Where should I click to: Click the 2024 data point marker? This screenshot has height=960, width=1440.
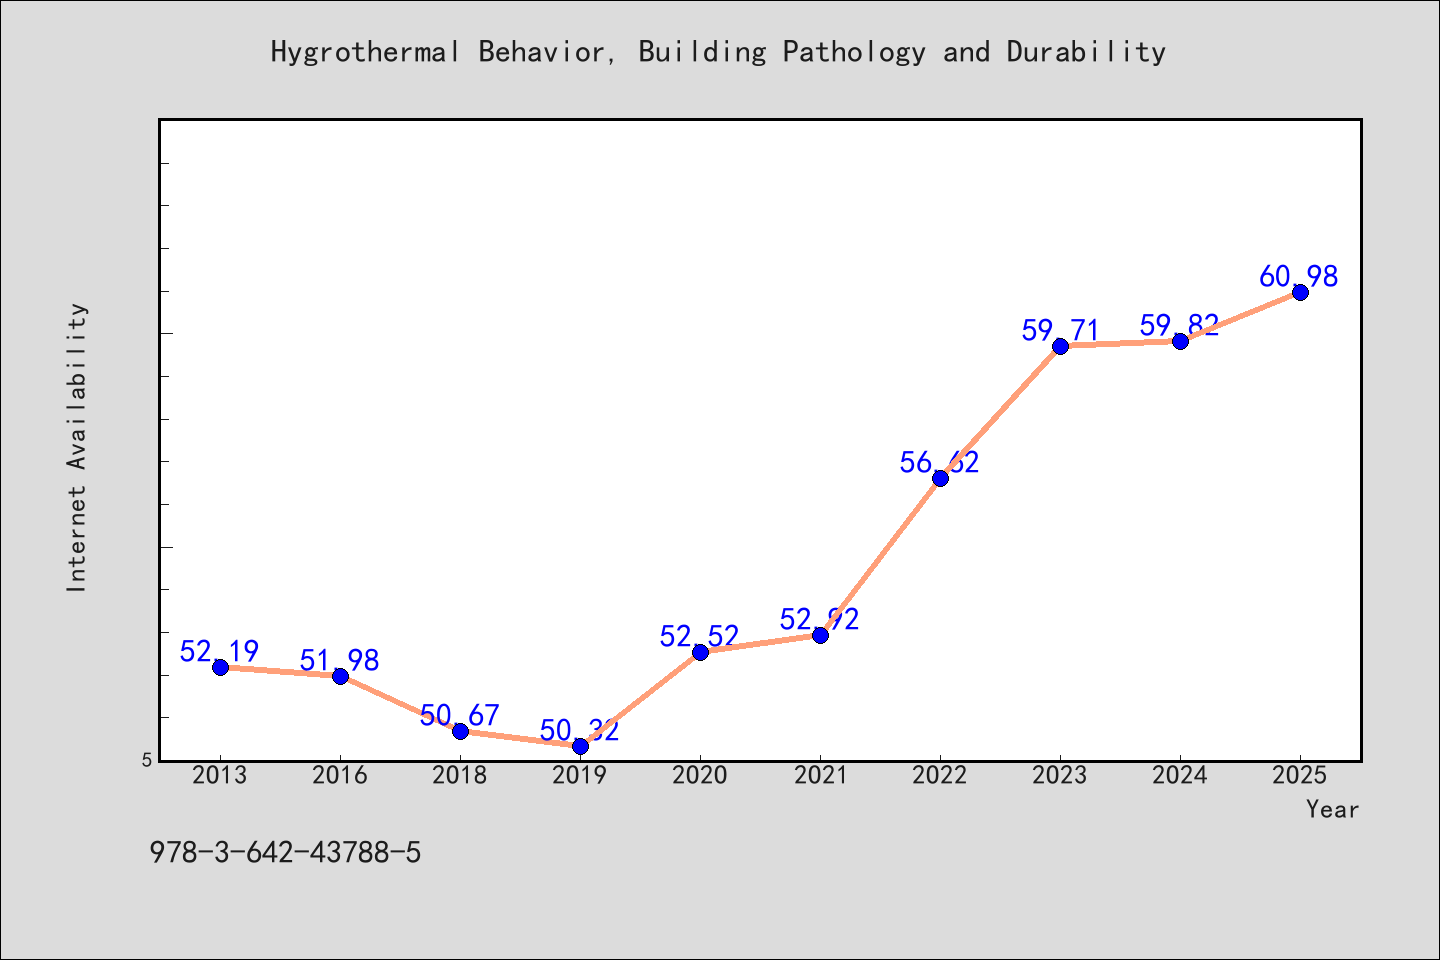click(1180, 341)
